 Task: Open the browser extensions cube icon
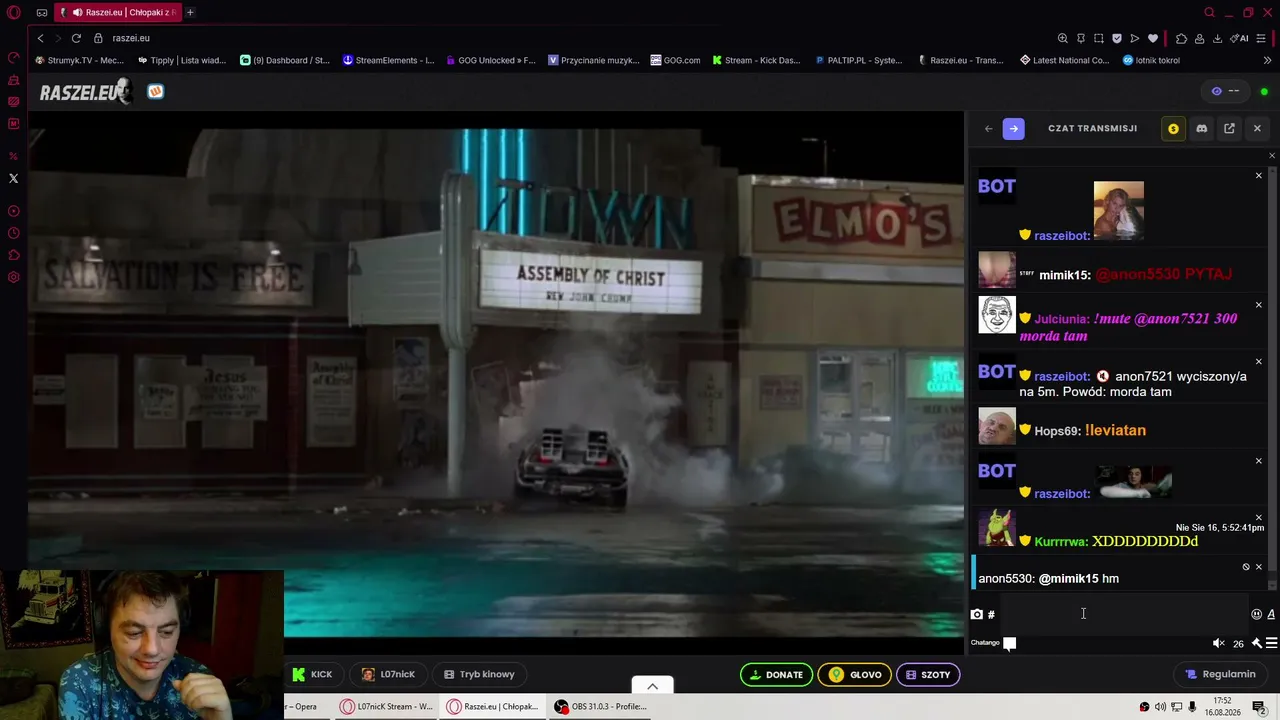1181,38
